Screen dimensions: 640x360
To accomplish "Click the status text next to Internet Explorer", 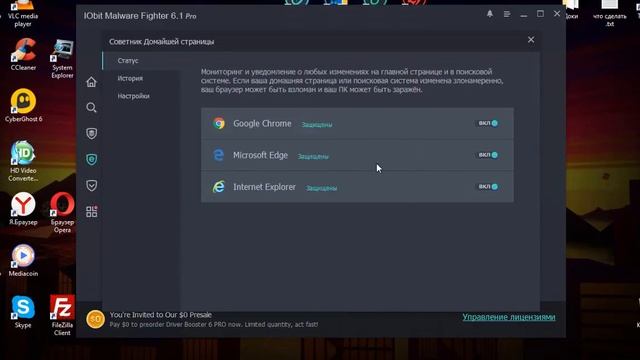I will coord(322,188).
